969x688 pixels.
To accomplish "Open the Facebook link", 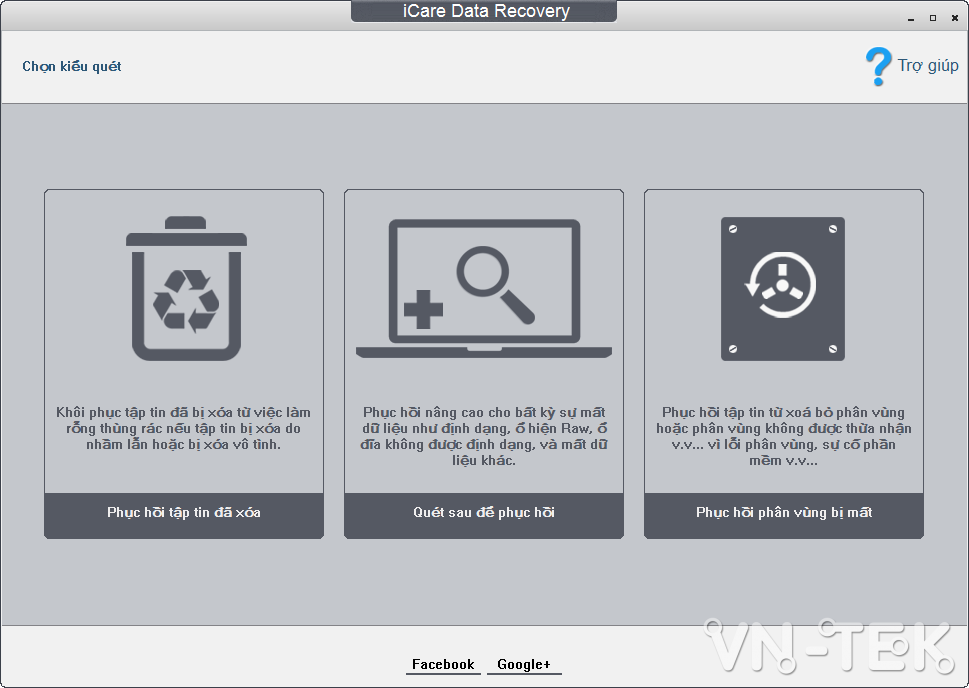I will coord(442,664).
